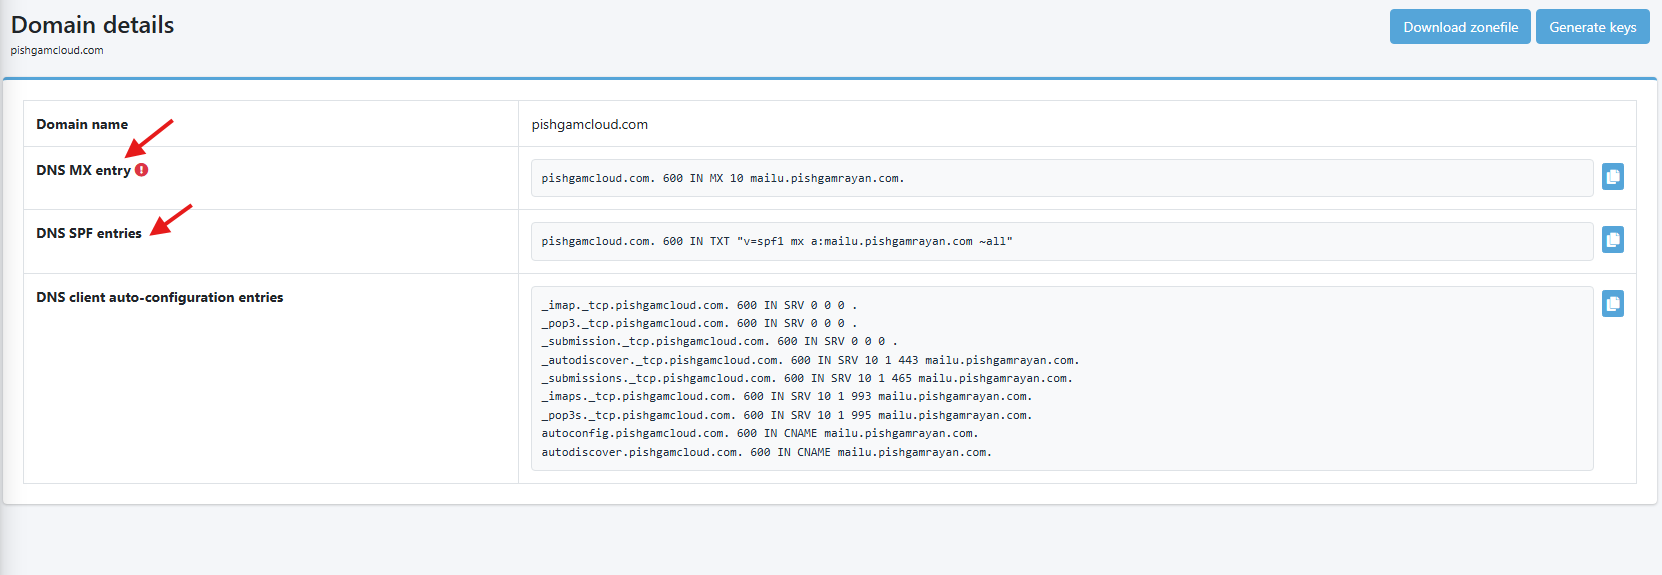
Task: Click the DNS SPF entries label
Action: pyautogui.click(x=89, y=233)
